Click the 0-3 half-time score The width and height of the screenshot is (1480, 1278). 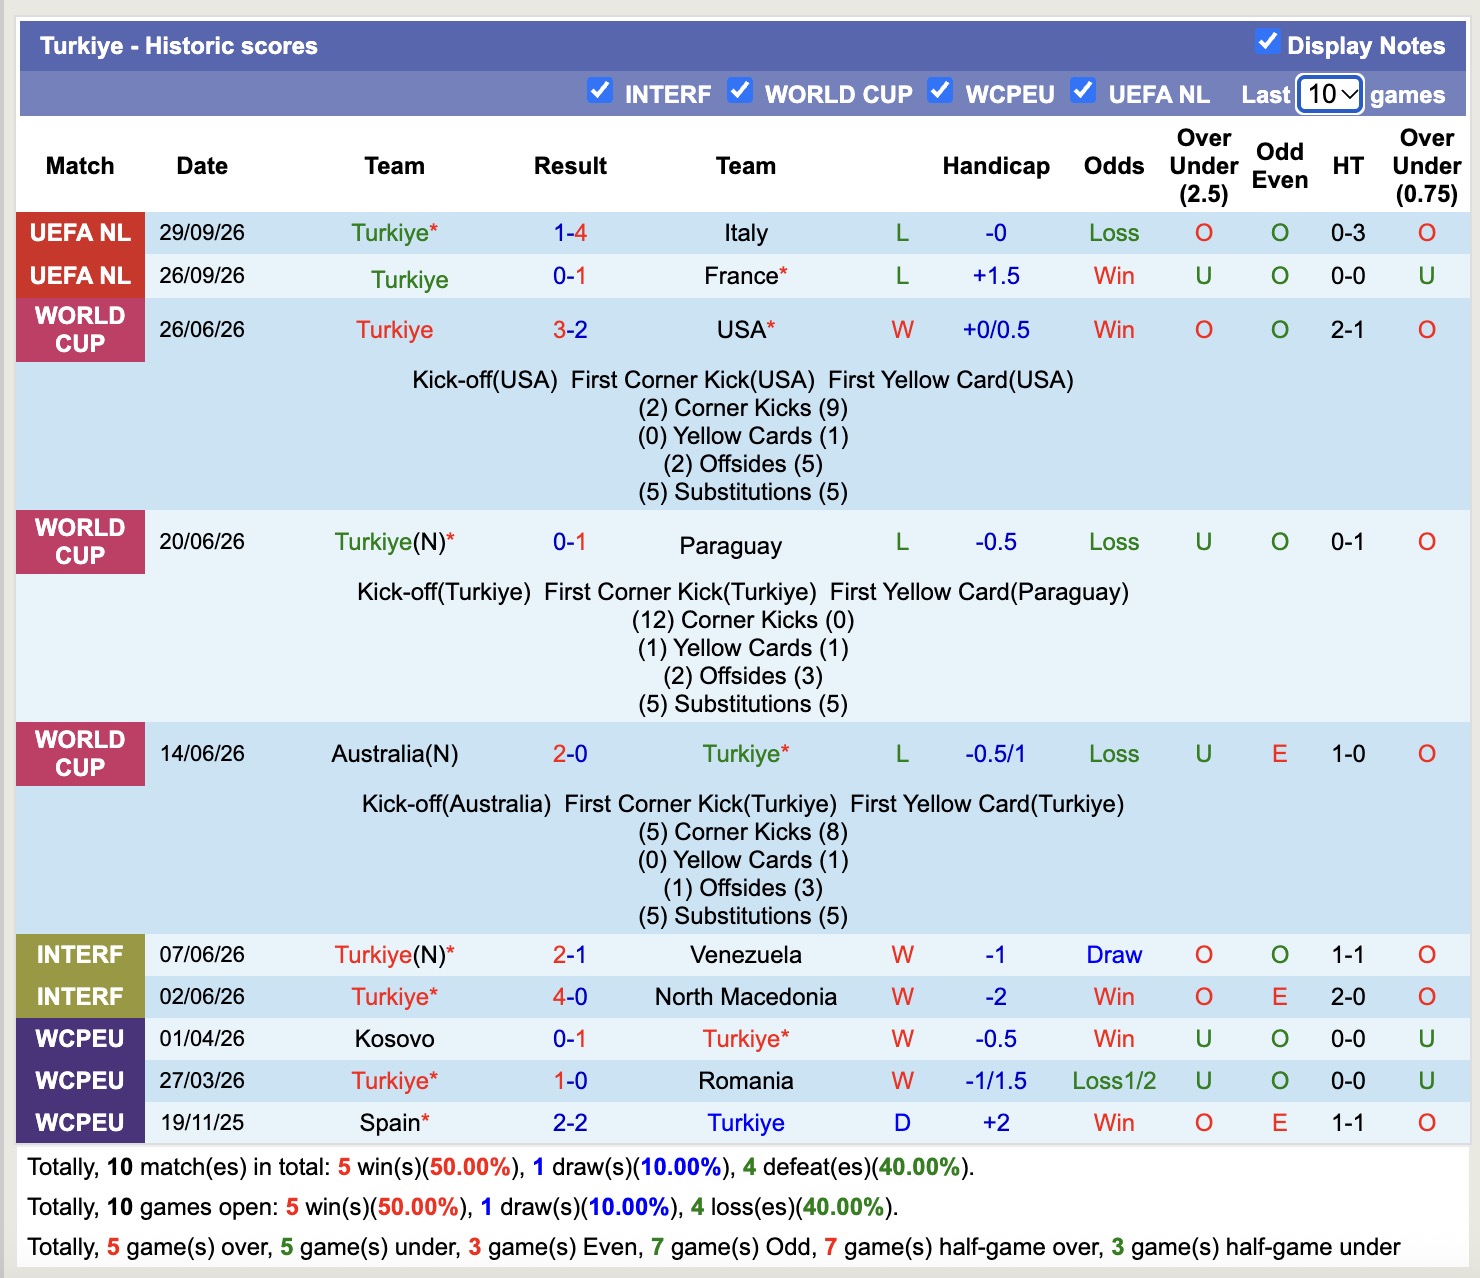click(1348, 233)
